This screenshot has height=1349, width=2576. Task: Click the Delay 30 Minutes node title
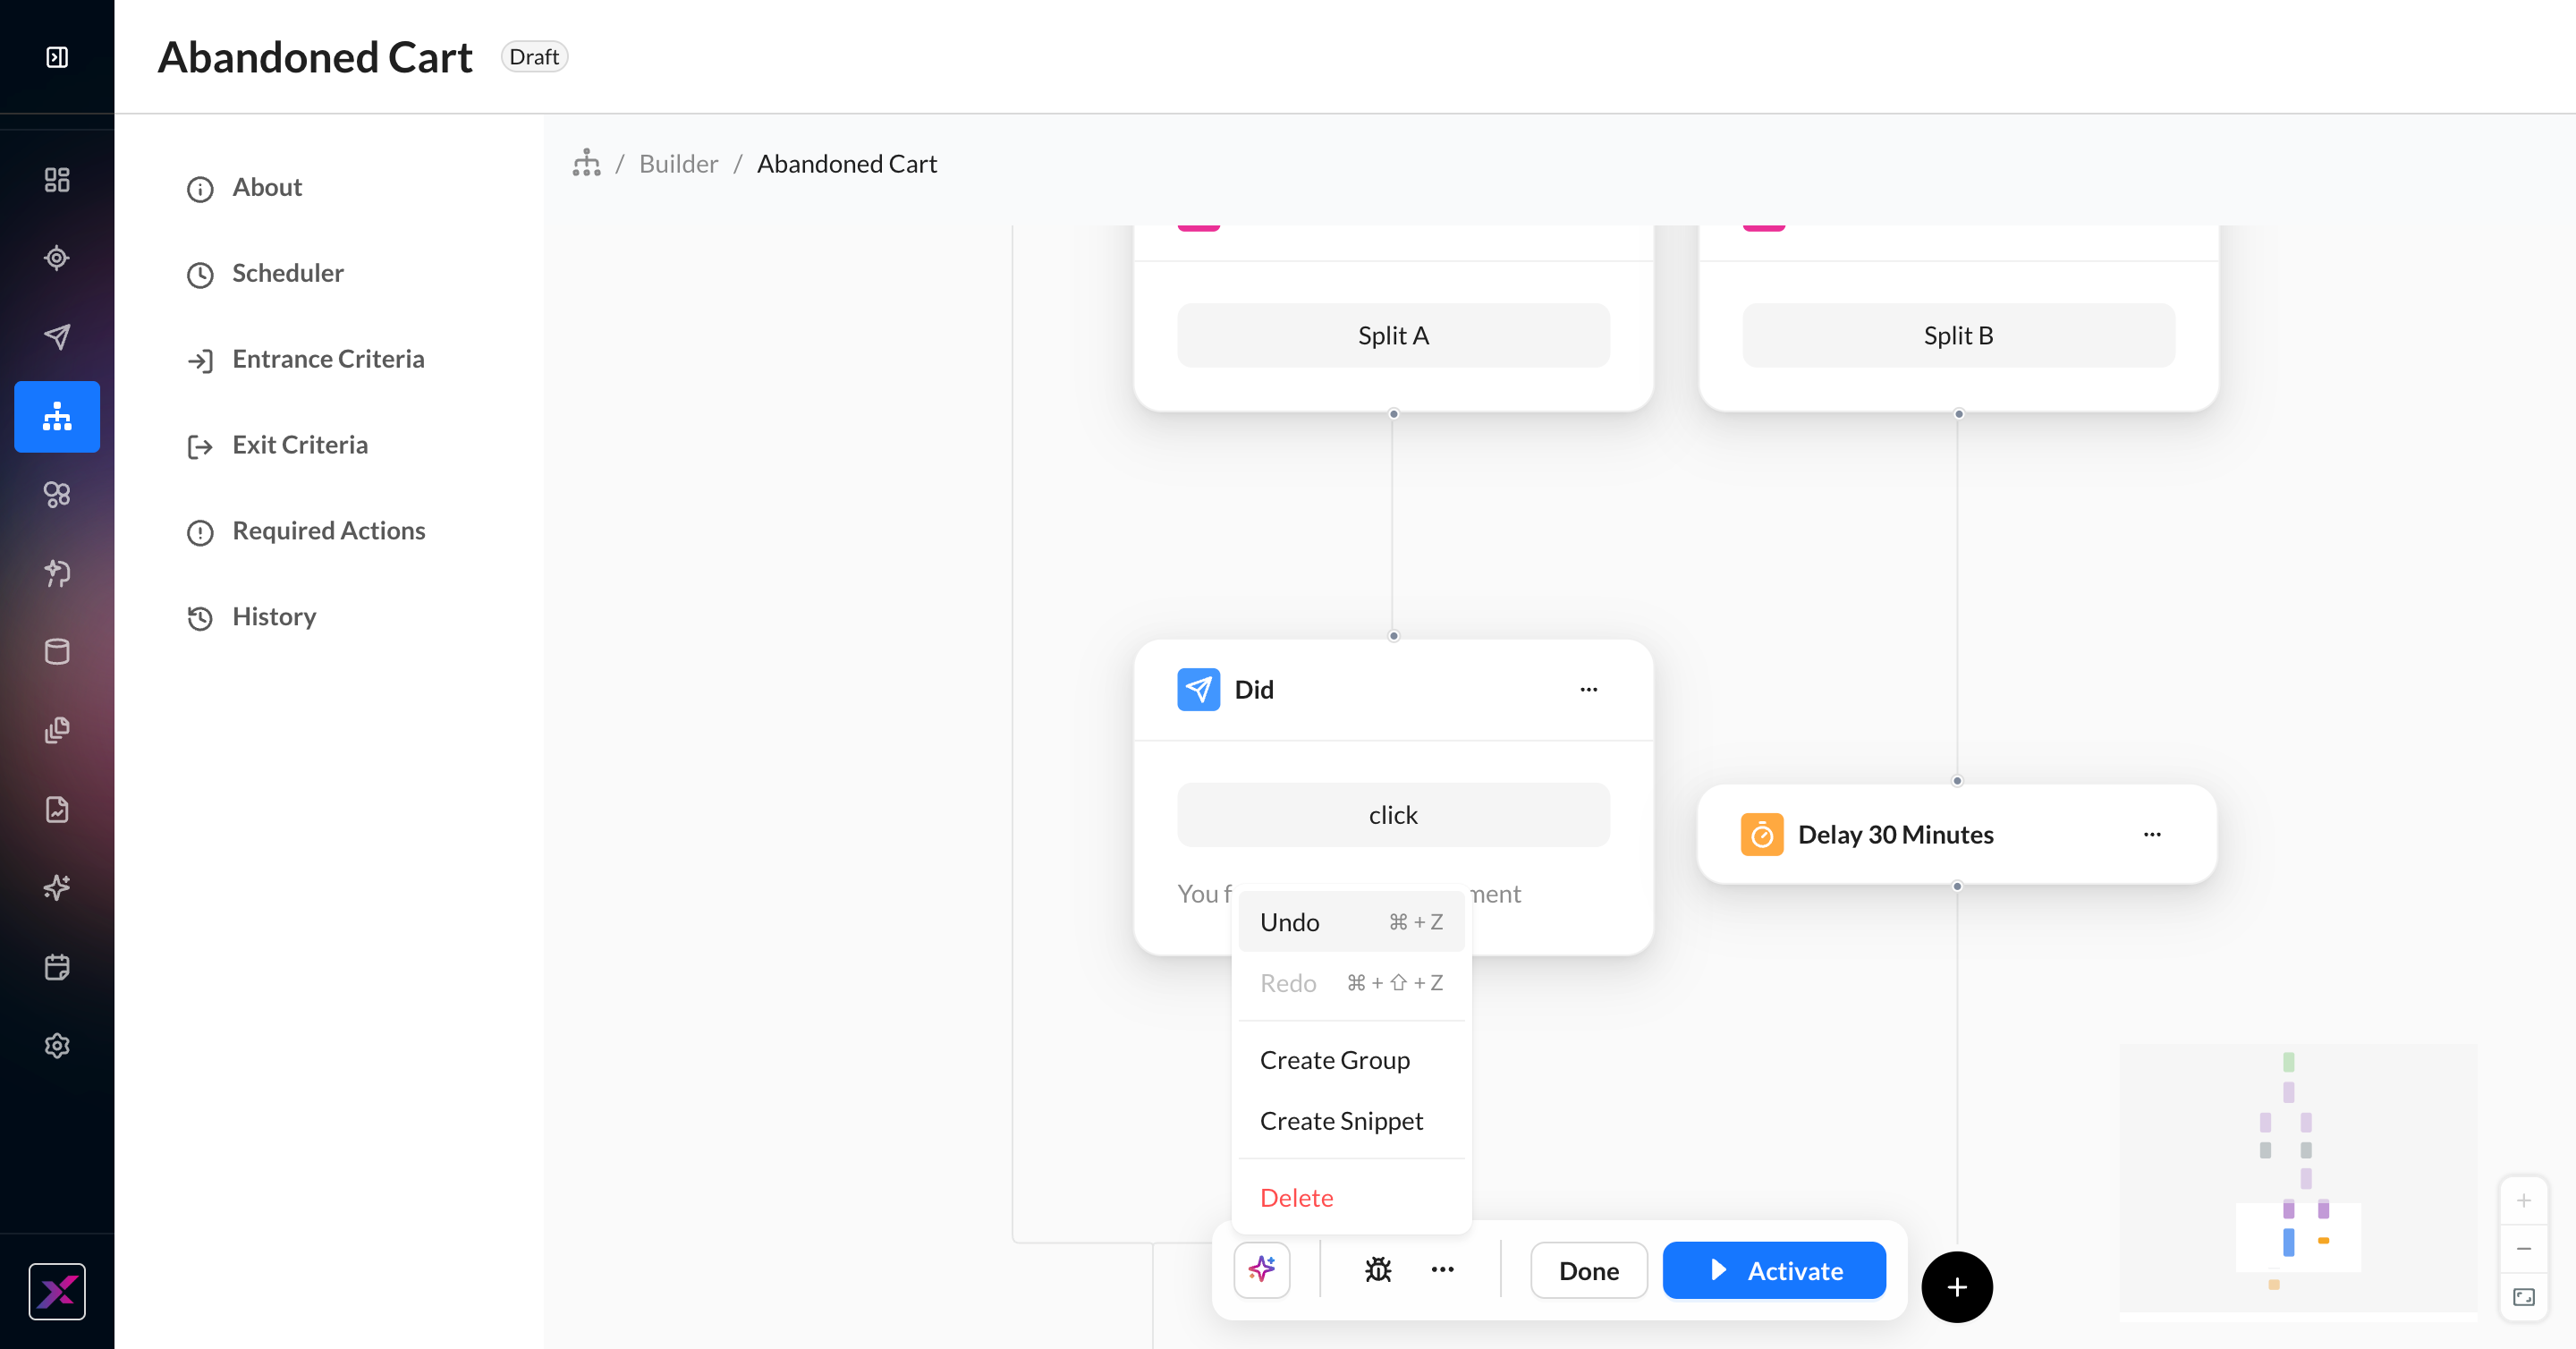click(x=1896, y=834)
